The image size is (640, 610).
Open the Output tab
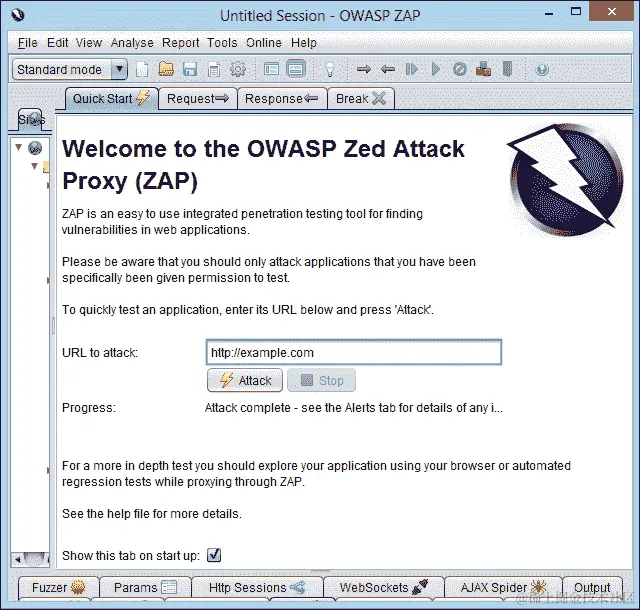(x=592, y=588)
